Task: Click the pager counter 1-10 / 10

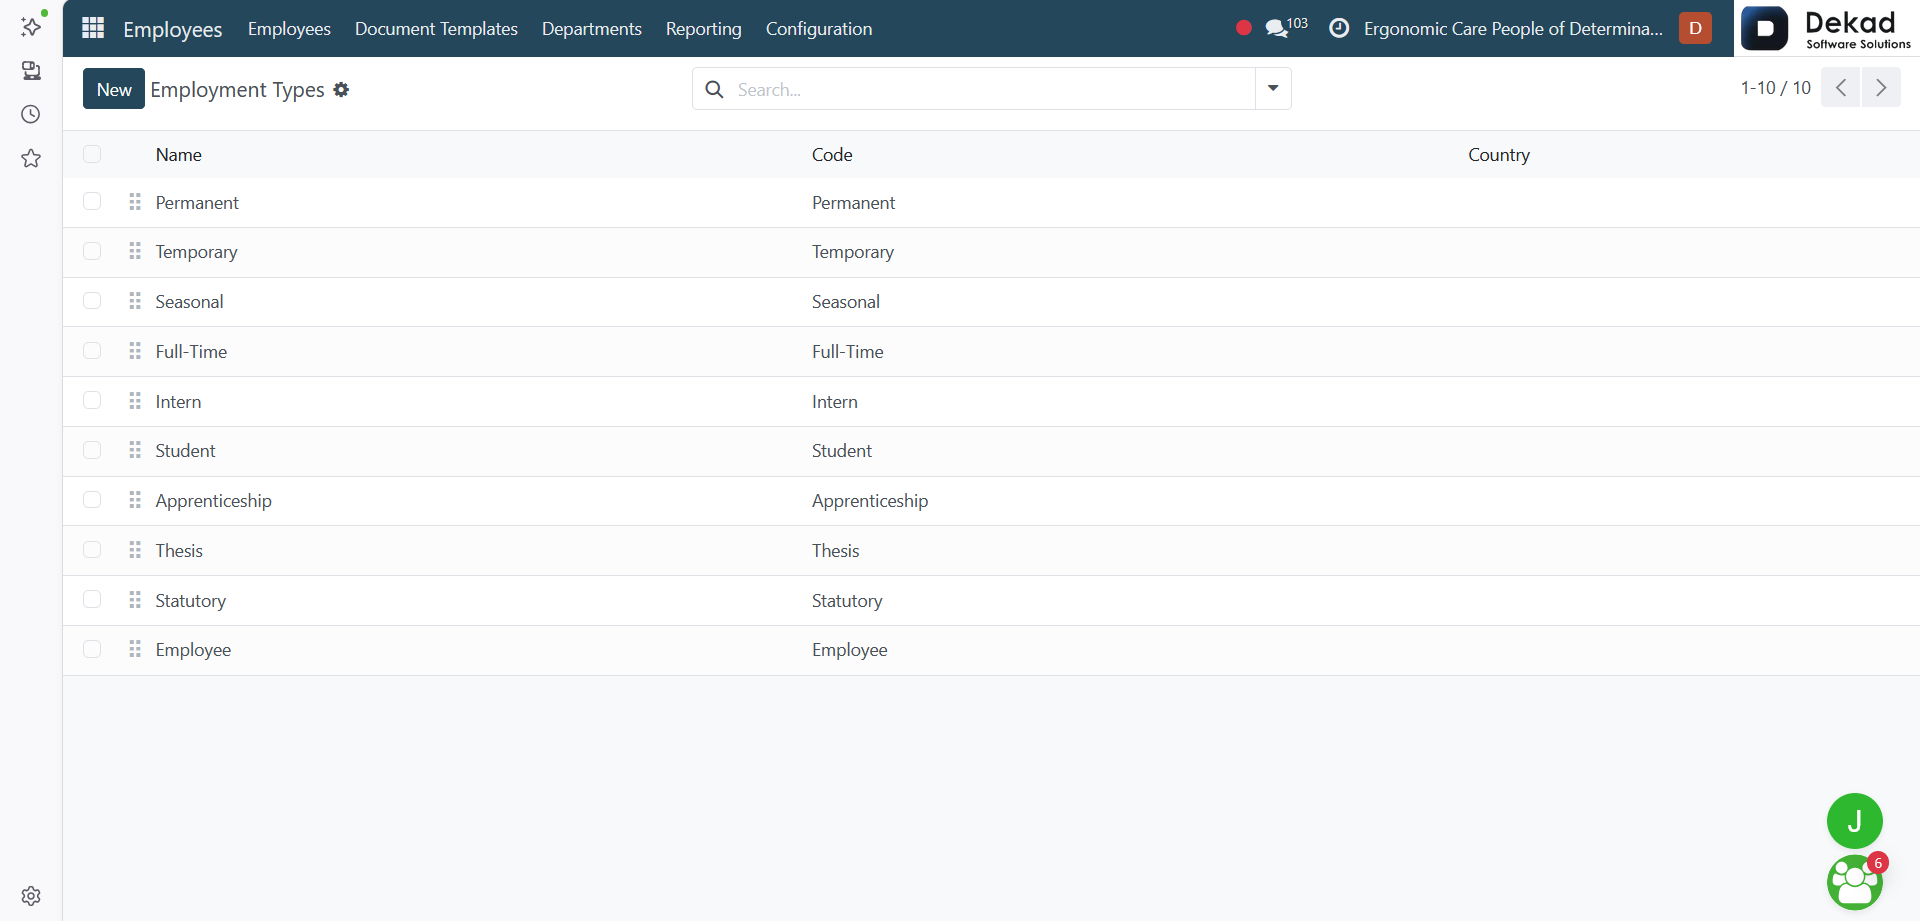Action: (1776, 88)
